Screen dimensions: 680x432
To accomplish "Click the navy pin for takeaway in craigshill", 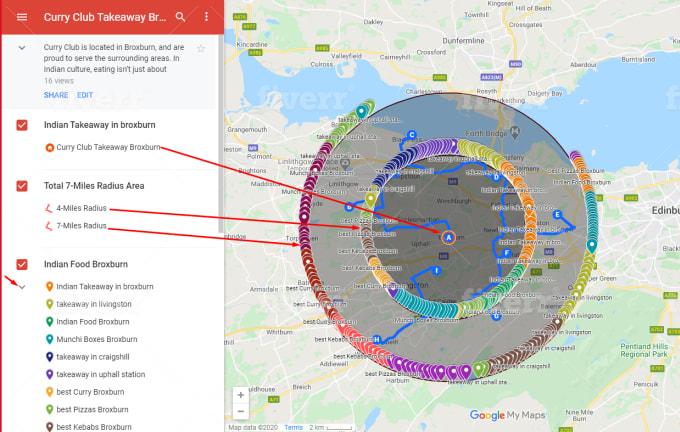I will (49, 357).
